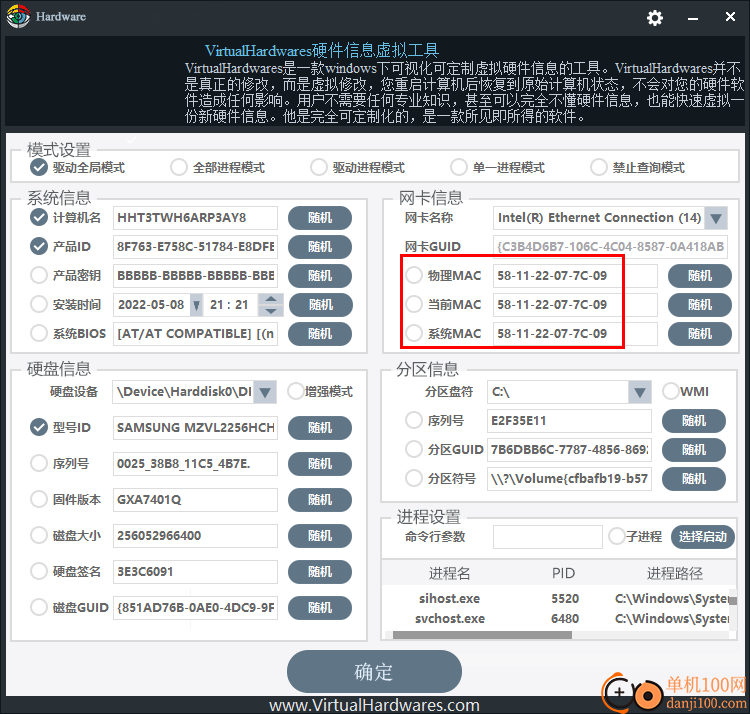Open the 安装时间 date dropdown arrow
This screenshot has height=714, width=750.
click(x=196, y=305)
